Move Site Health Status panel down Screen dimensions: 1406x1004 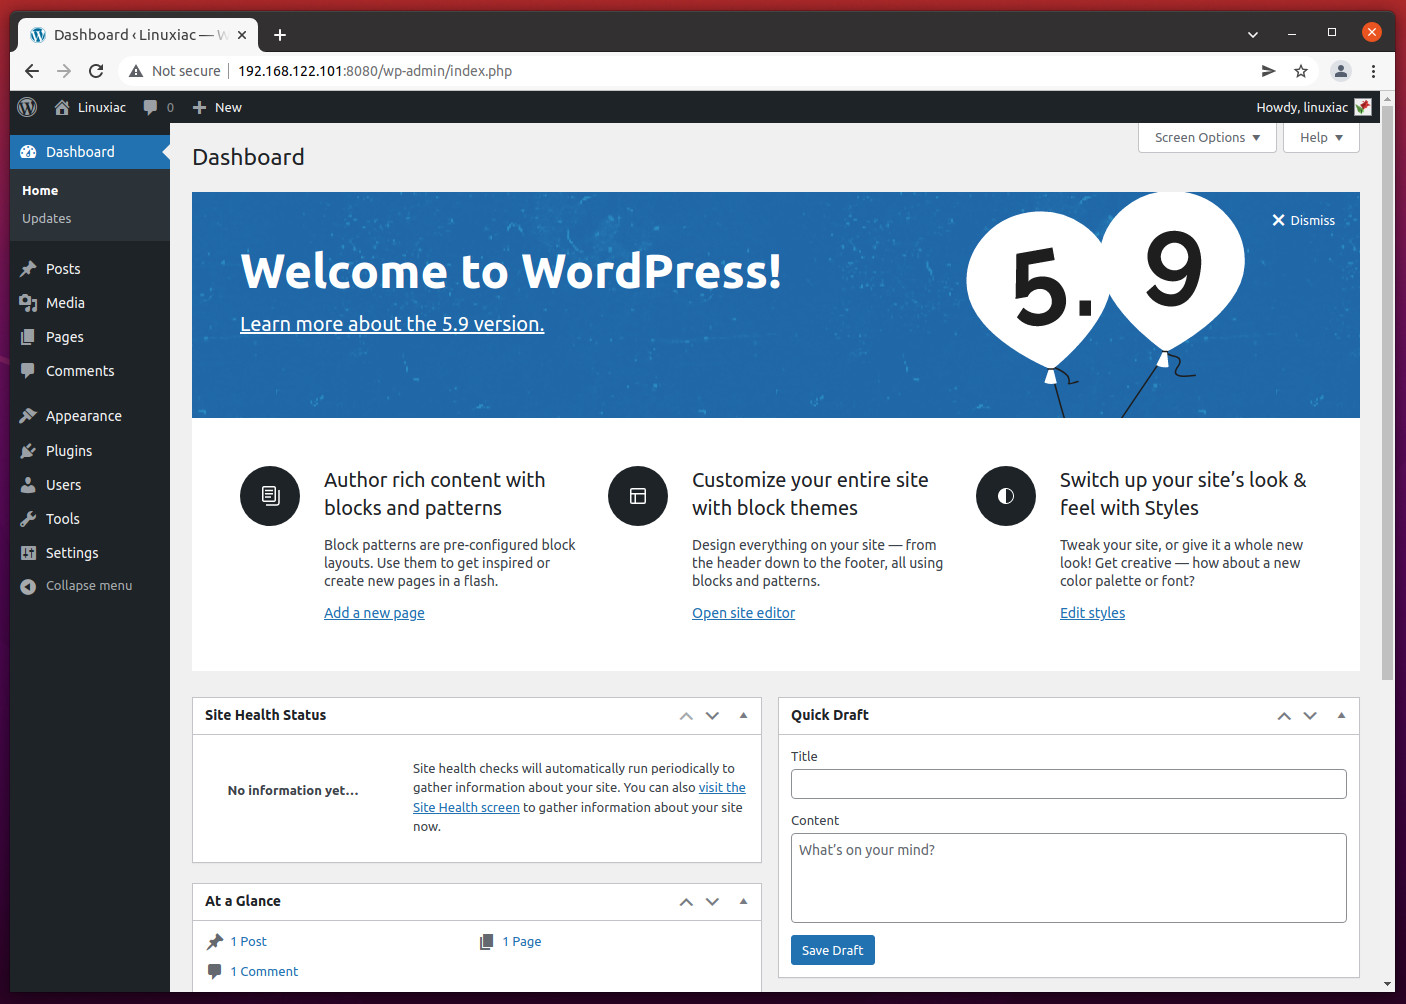pyautogui.click(x=712, y=716)
